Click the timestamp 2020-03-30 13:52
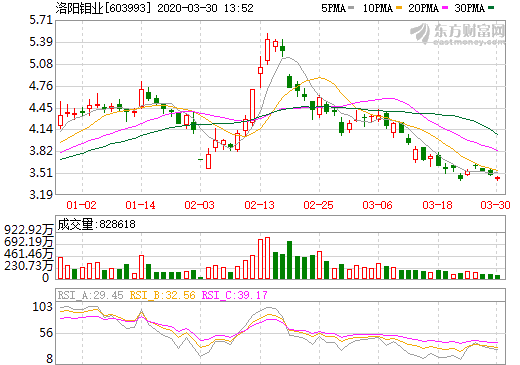 pos(205,8)
